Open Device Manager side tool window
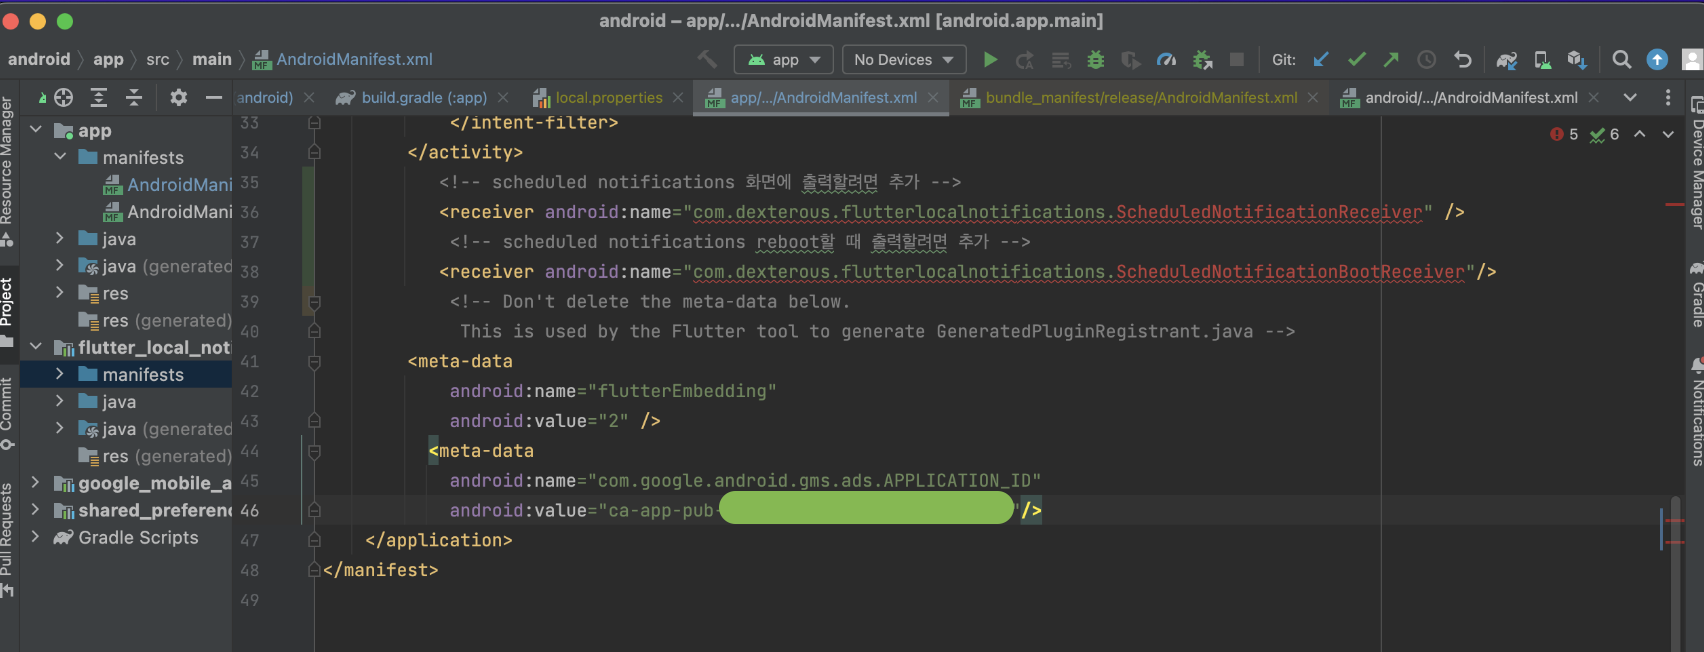 click(1696, 162)
